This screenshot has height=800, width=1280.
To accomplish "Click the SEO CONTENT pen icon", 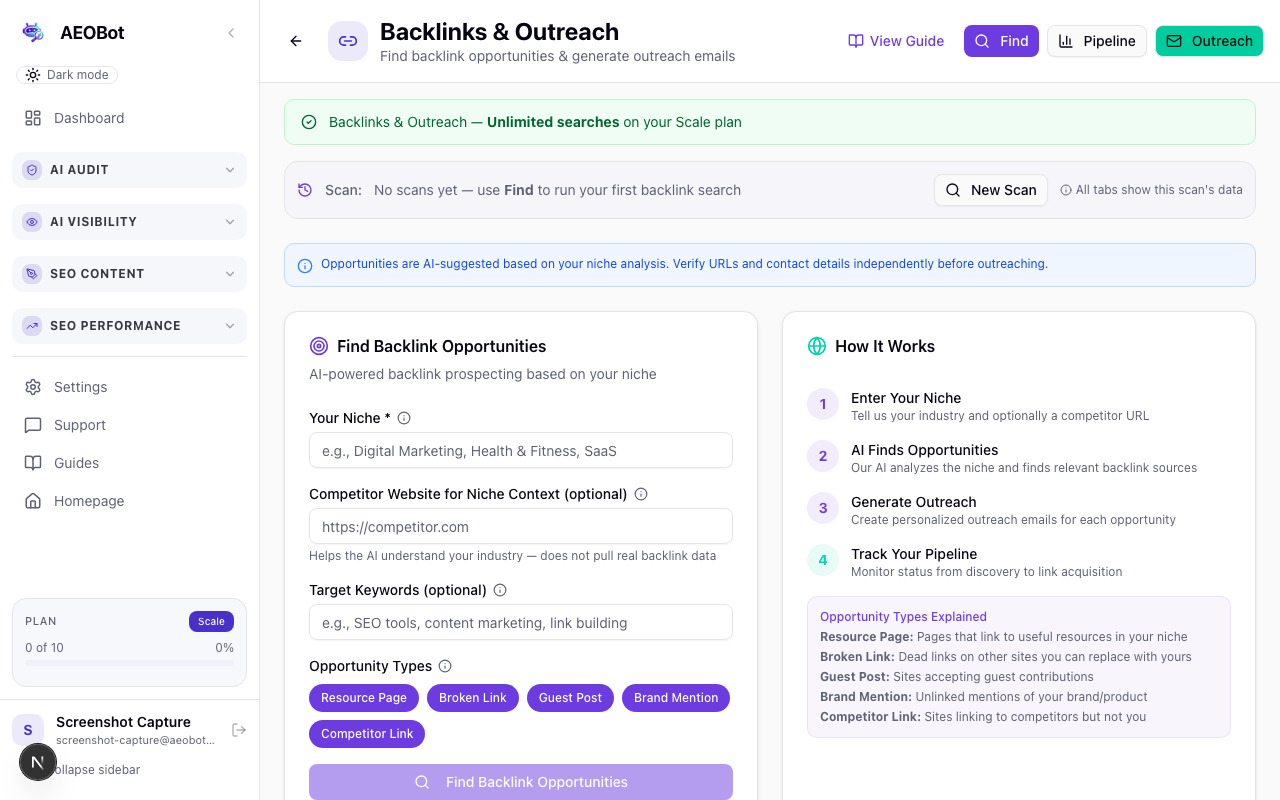I will pos(32,274).
